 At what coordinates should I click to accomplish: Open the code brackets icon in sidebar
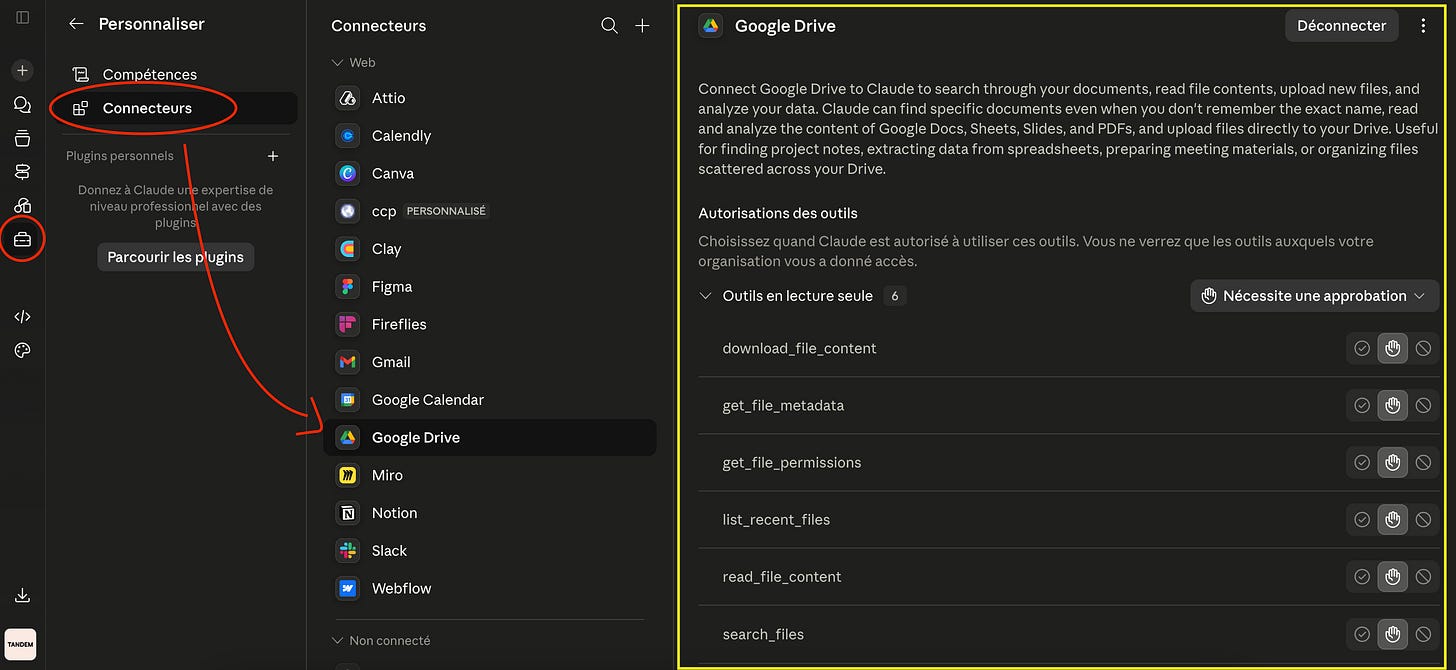22,317
